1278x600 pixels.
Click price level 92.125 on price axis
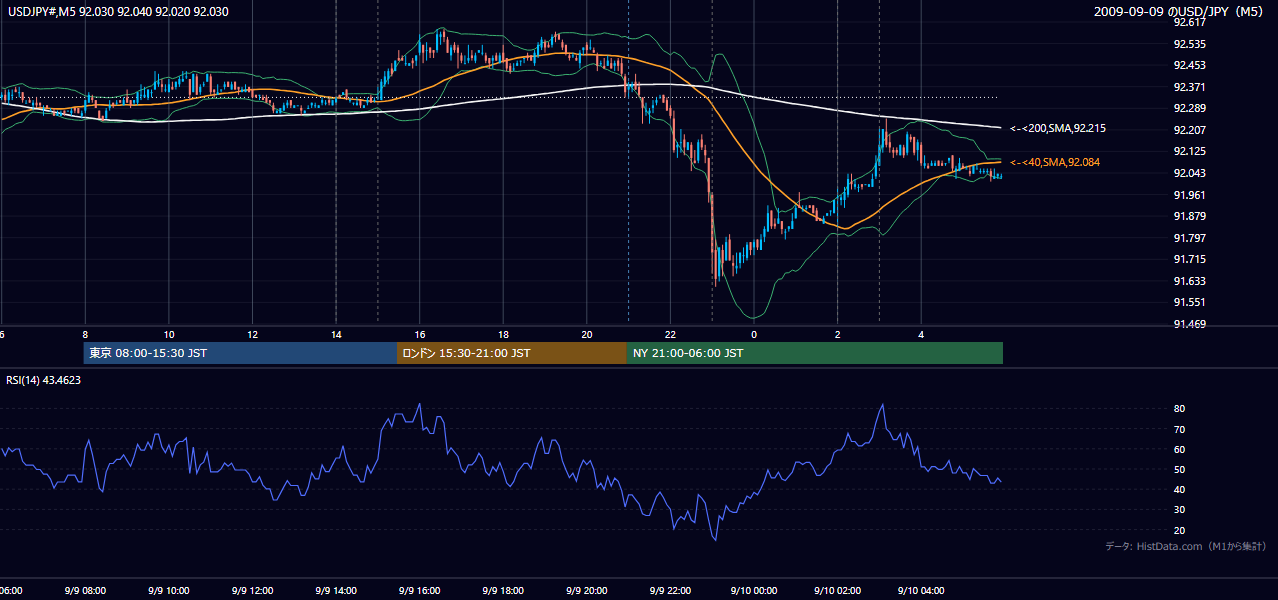(x=1189, y=151)
